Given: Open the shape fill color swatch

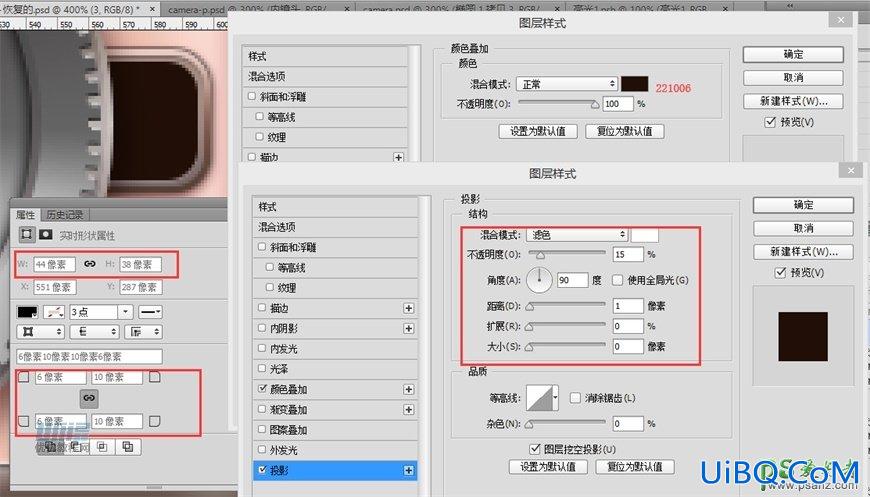Looking at the screenshot, I should coord(27,312).
